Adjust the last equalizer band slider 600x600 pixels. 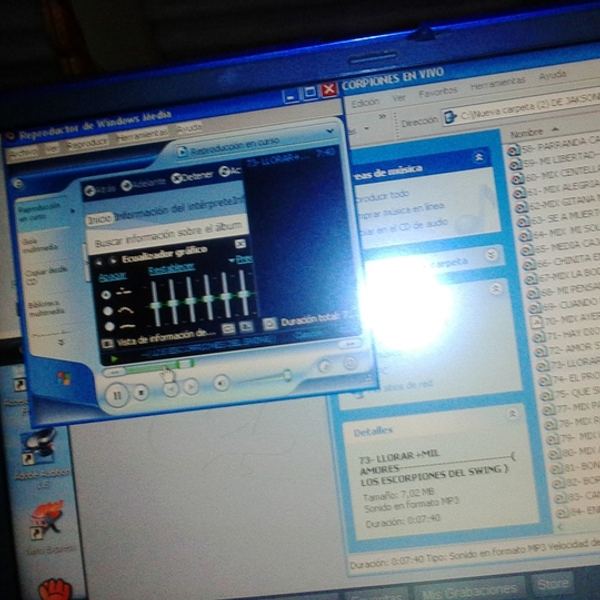(244, 293)
